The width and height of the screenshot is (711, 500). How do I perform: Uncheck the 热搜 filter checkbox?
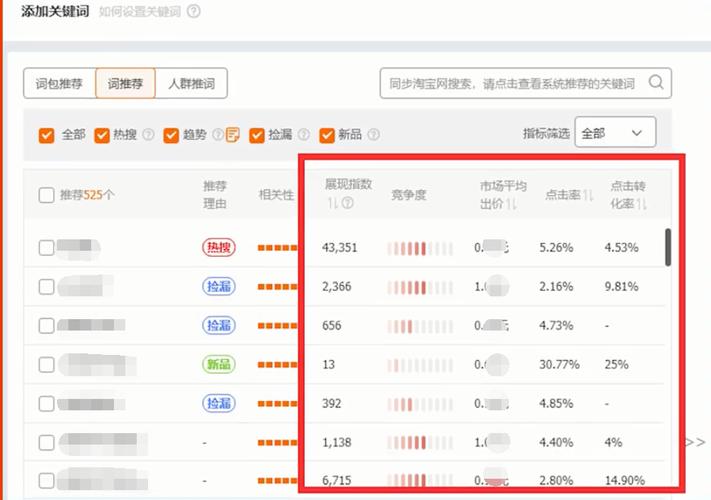coord(102,135)
